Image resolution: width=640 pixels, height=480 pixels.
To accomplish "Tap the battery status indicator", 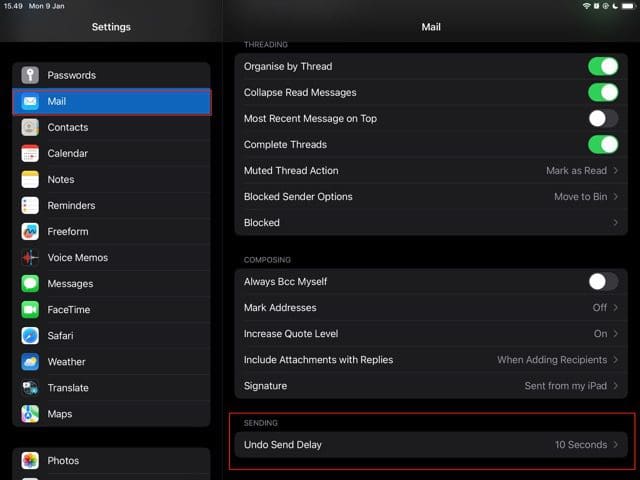I will coord(628,7).
